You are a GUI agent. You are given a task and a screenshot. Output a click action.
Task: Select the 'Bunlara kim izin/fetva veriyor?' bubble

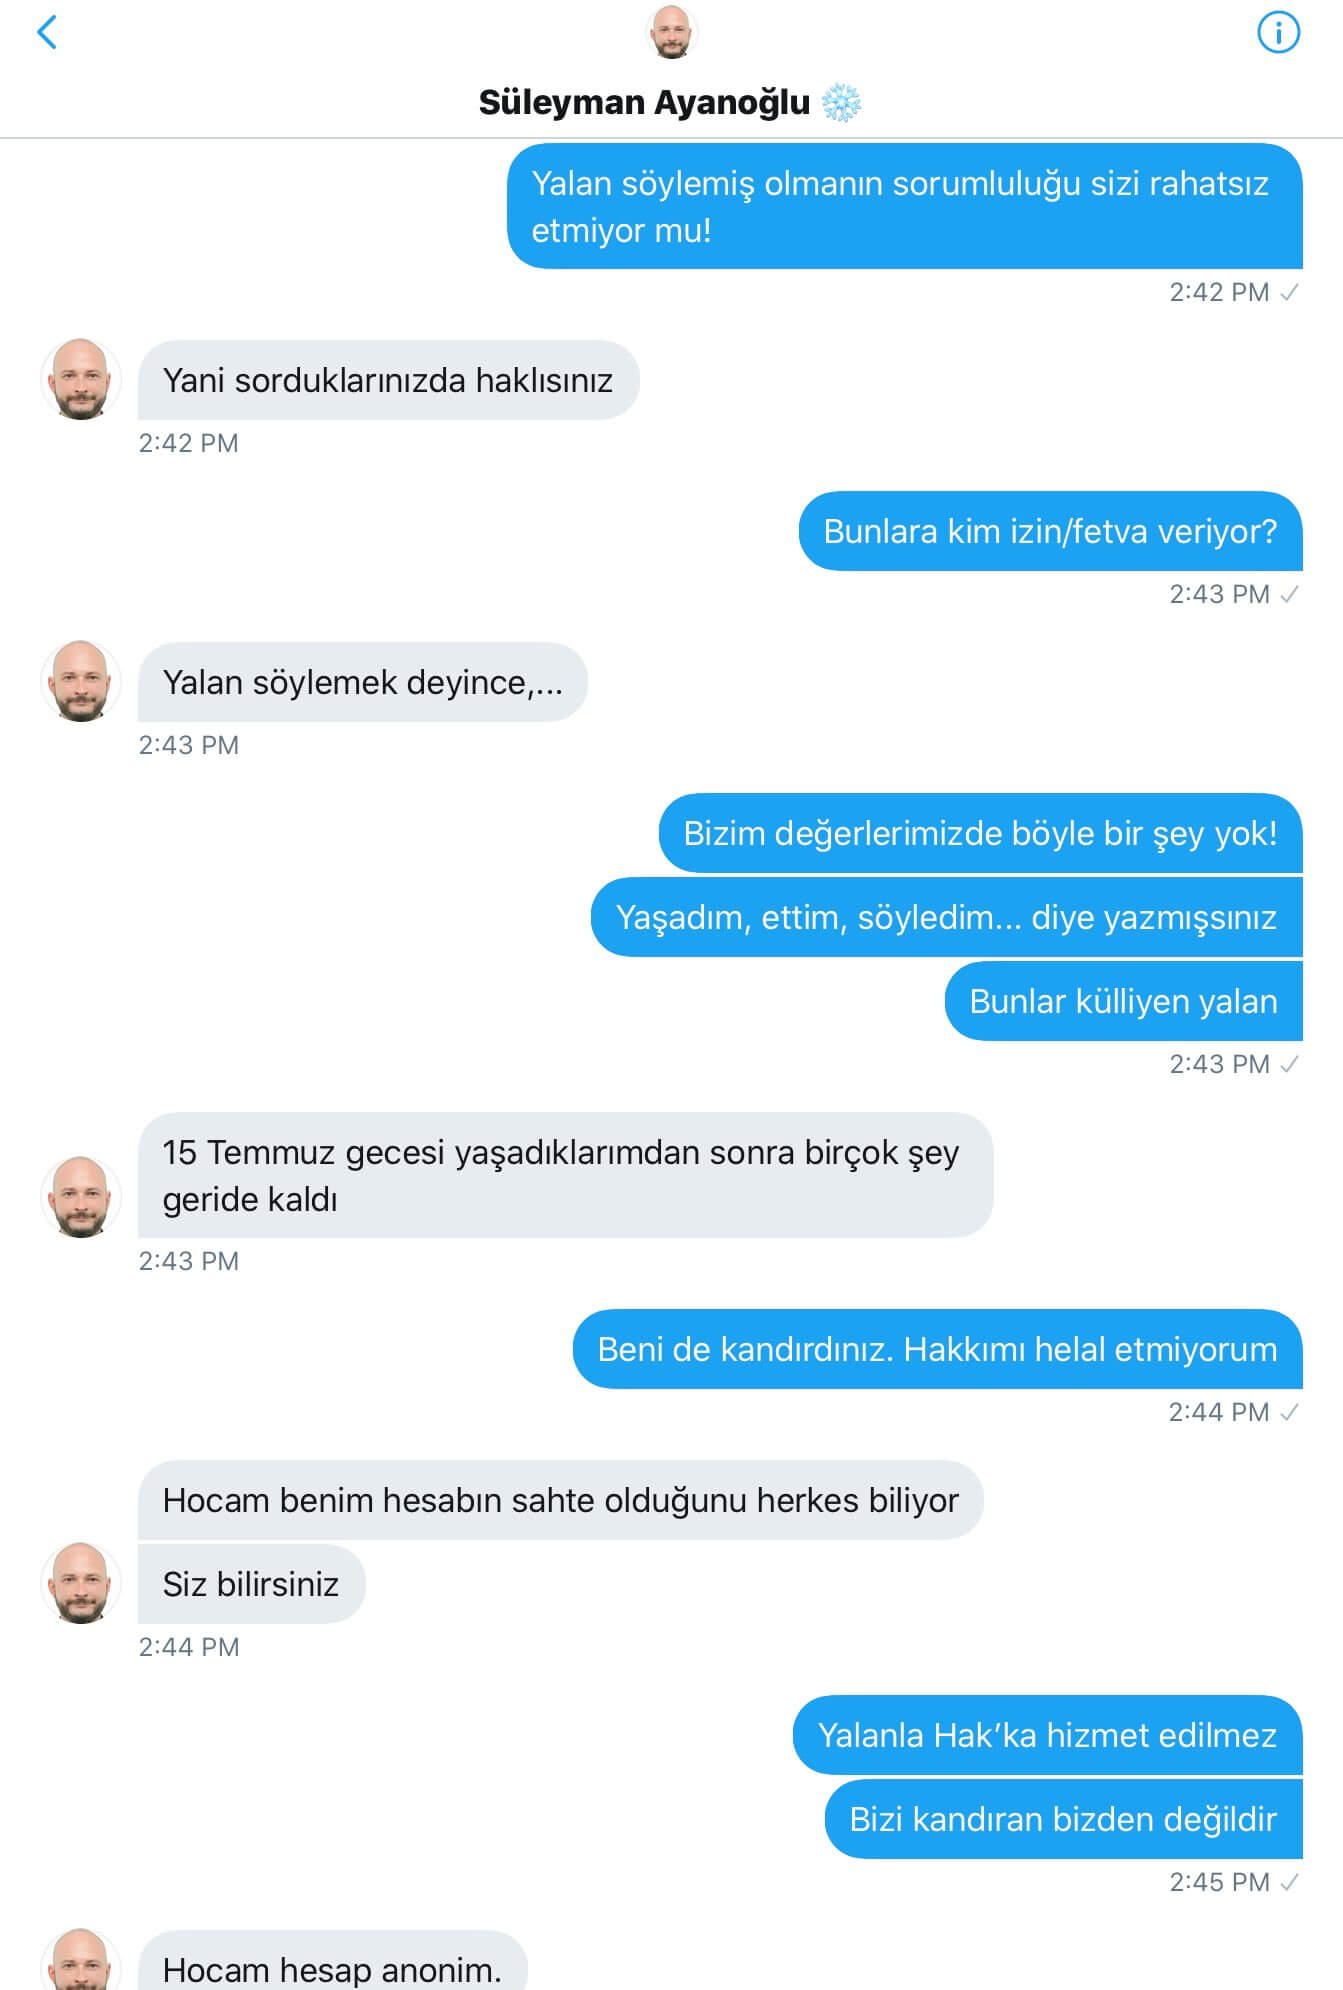[x=1051, y=531]
